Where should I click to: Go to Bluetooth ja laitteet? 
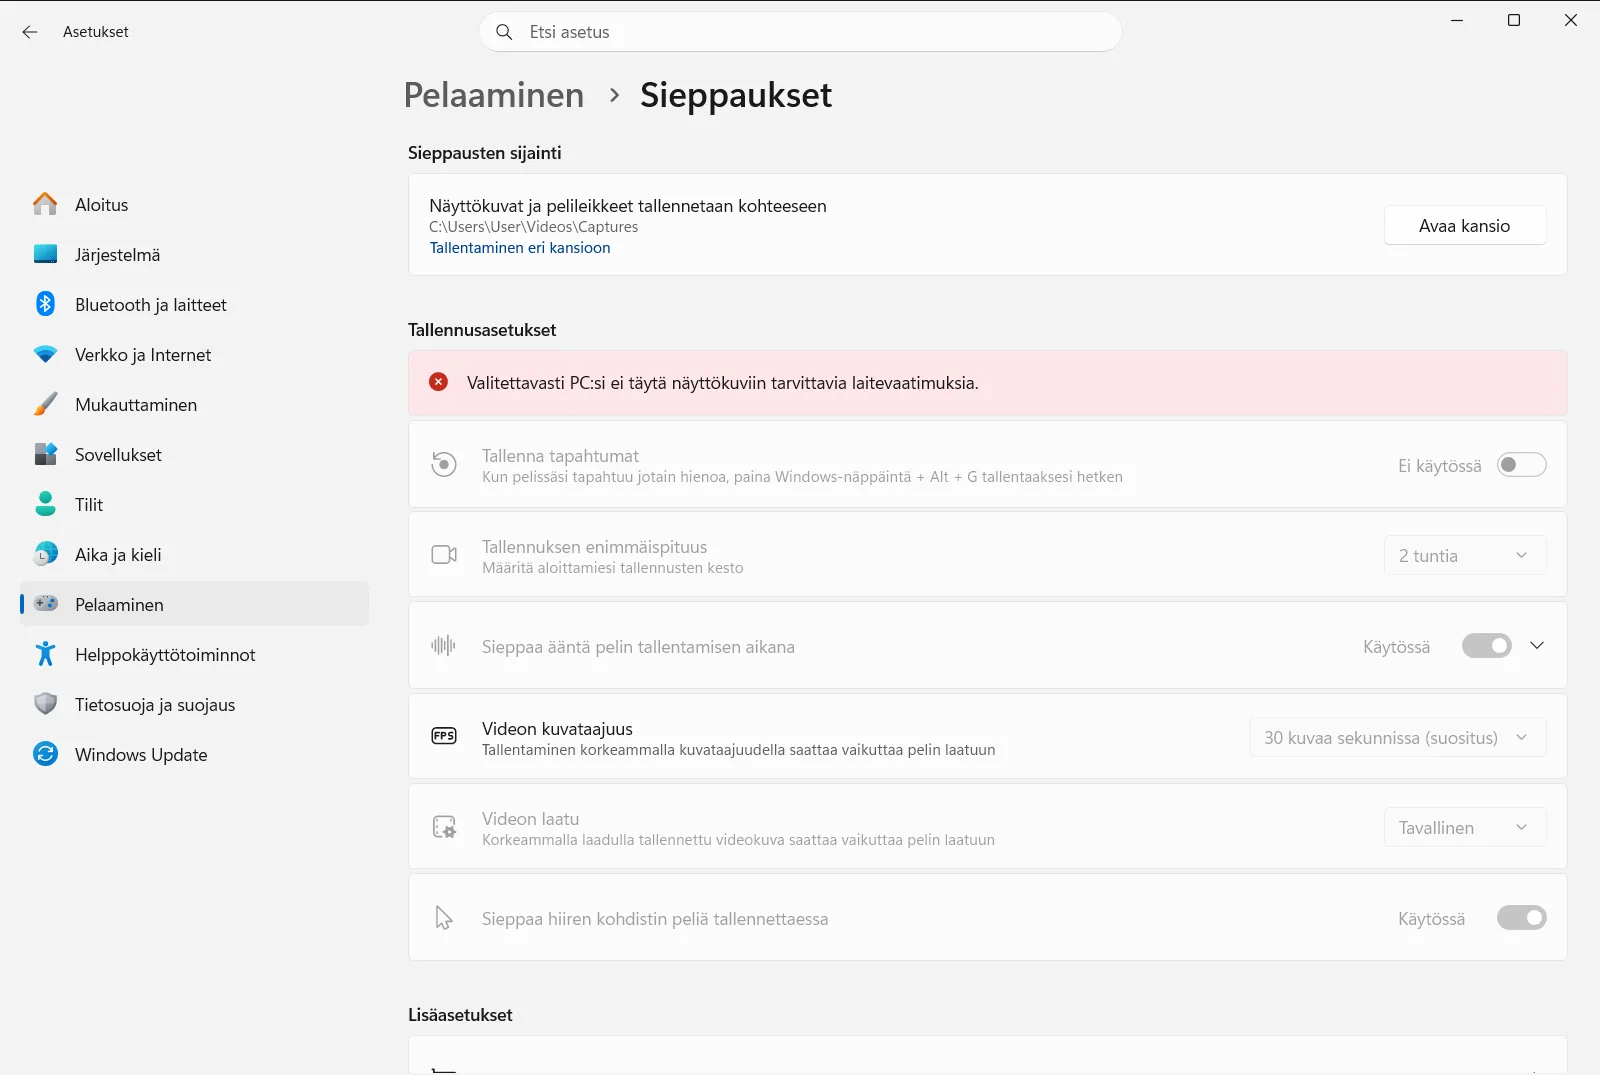(195, 304)
